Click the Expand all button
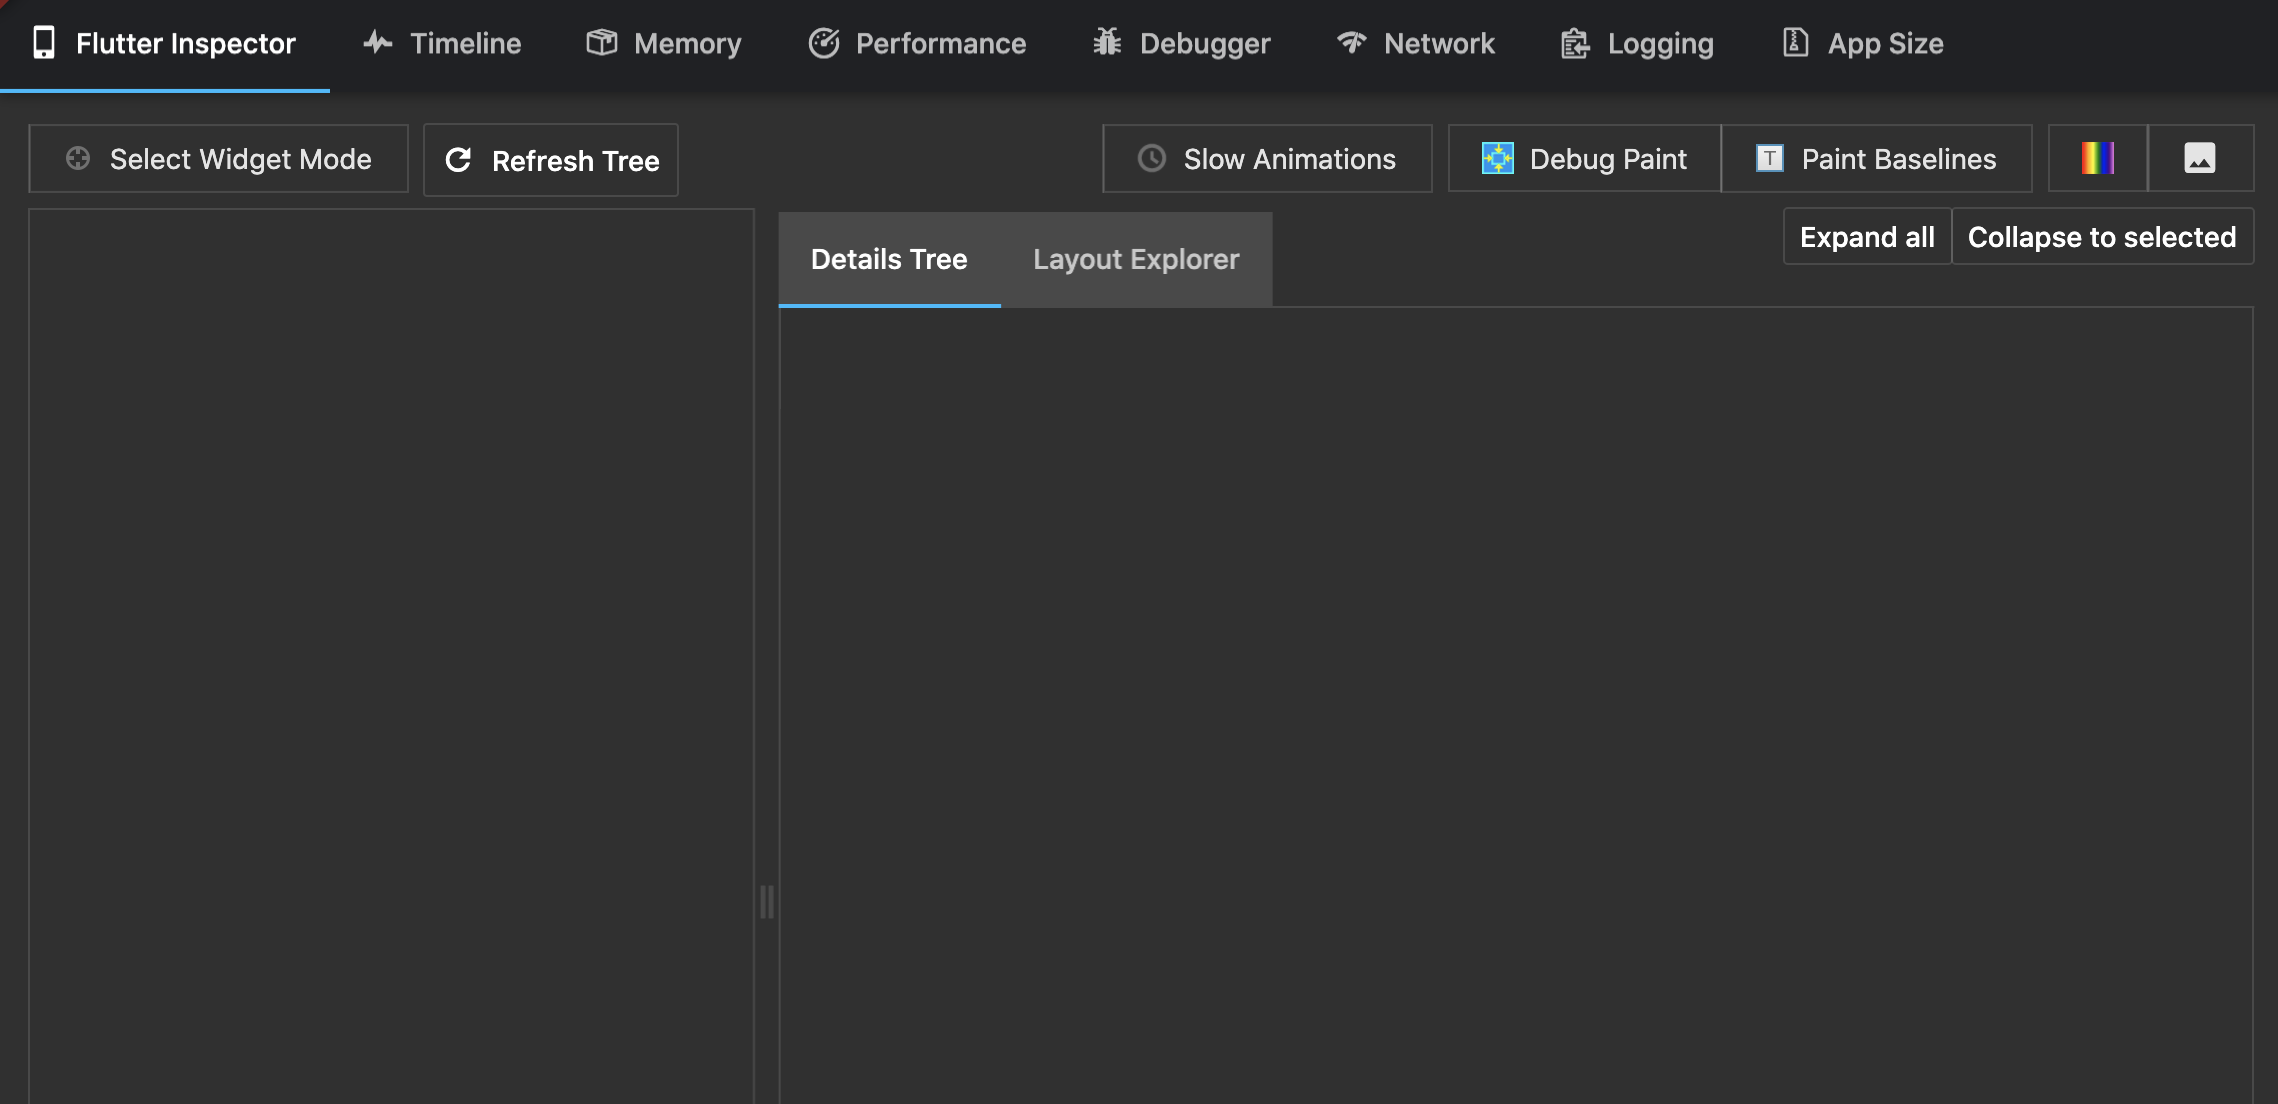The width and height of the screenshot is (2278, 1104). coord(1865,236)
